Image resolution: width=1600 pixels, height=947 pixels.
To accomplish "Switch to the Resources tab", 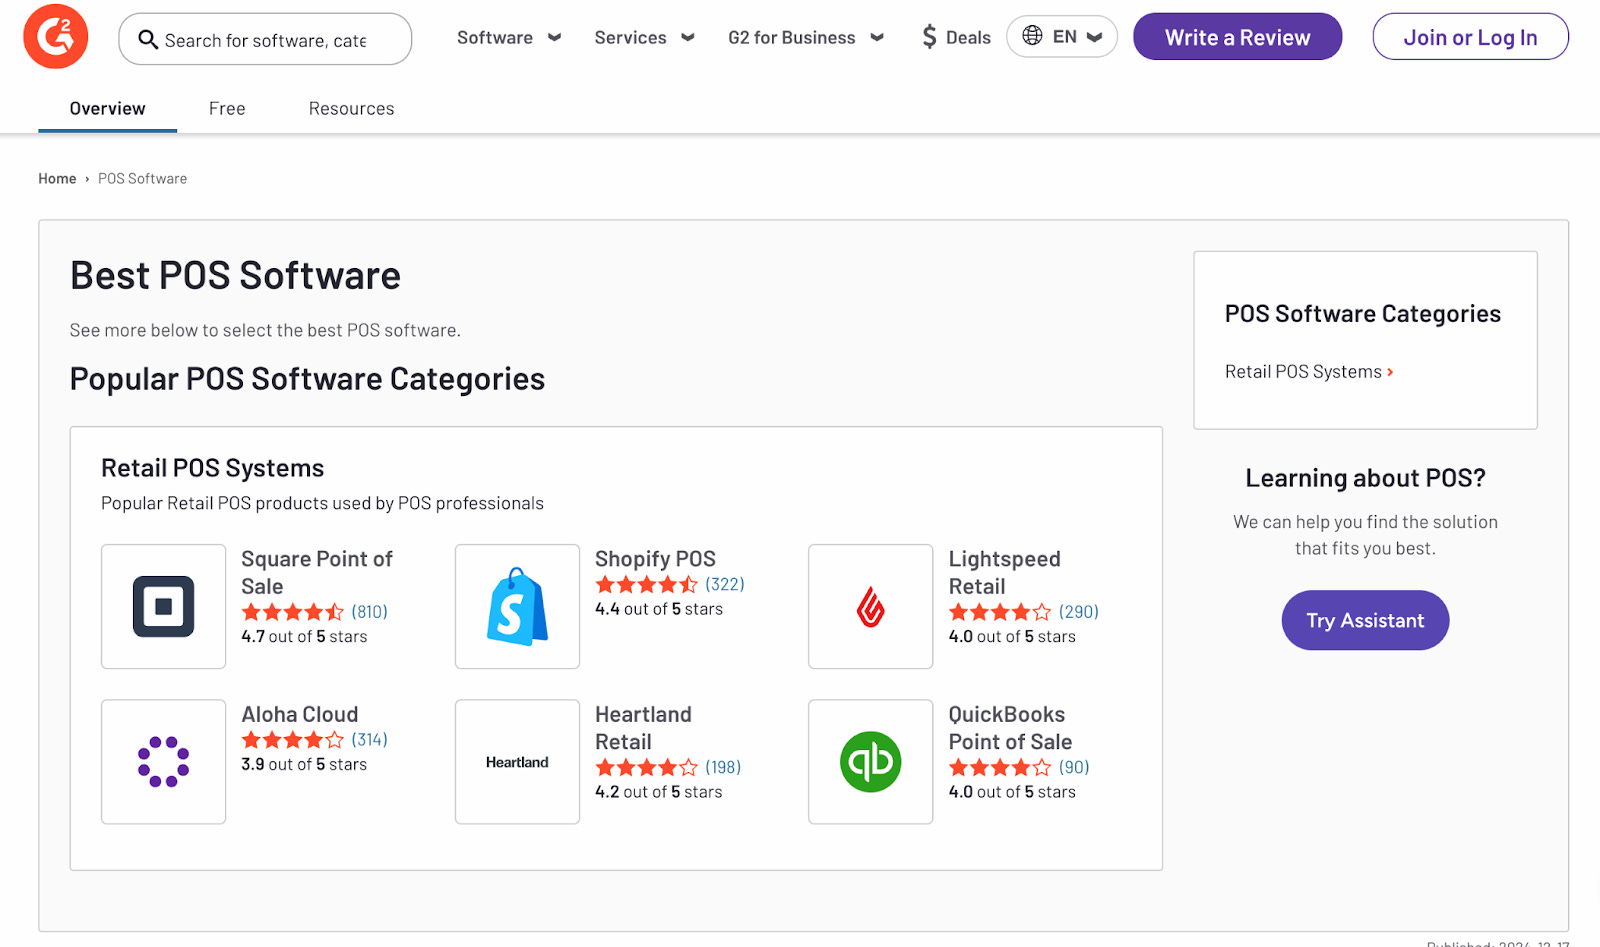I will [351, 108].
